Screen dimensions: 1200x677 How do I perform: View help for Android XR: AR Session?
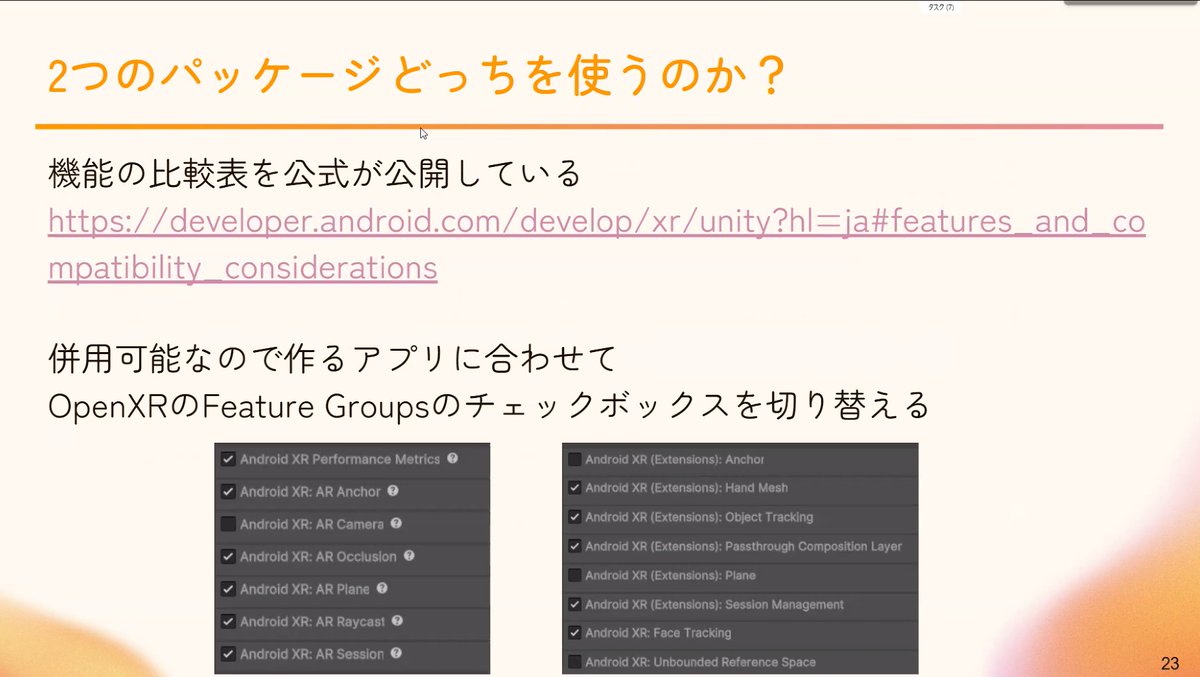tap(396, 650)
